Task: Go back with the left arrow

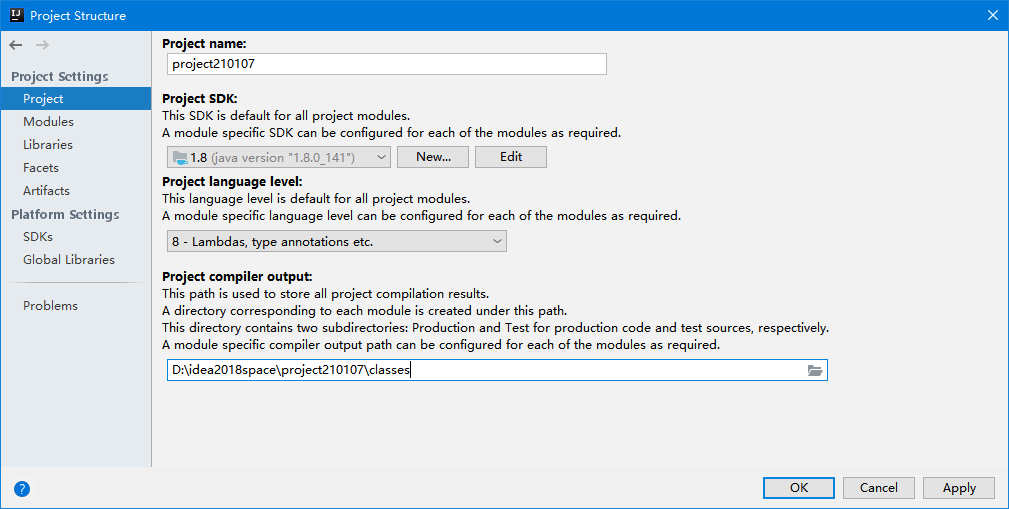Action: coord(16,45)
